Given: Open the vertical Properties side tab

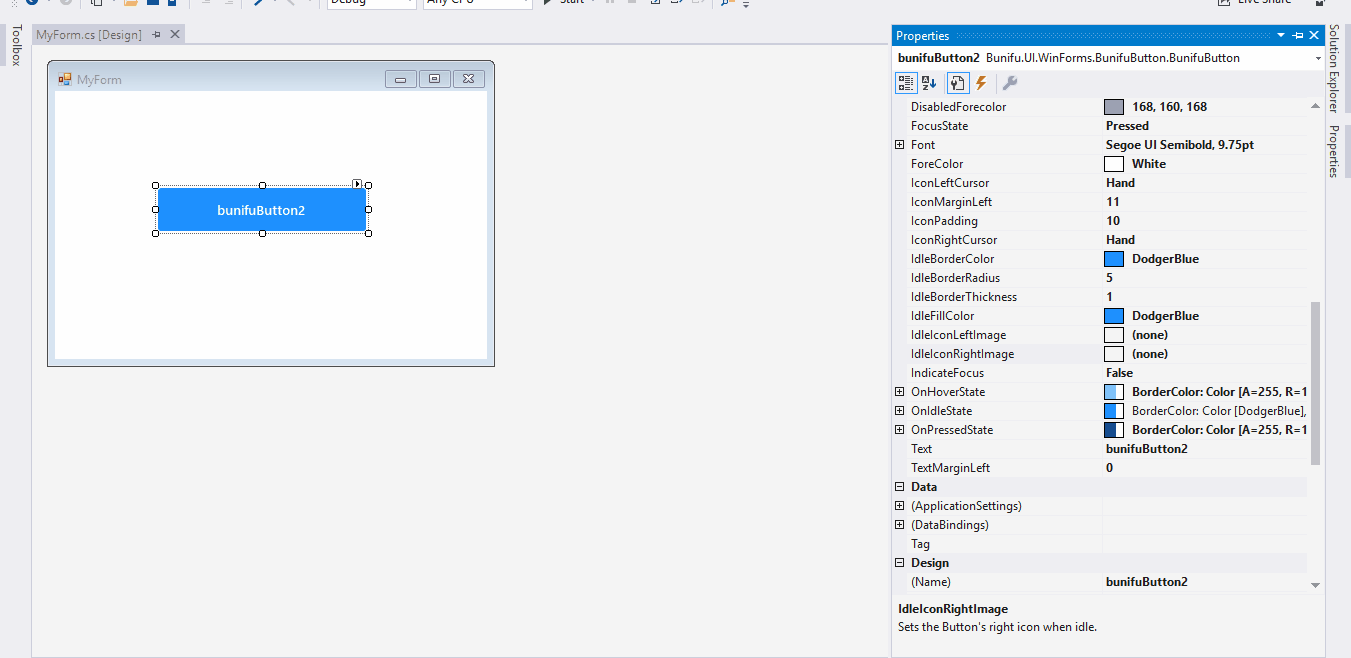Looking at the screenshot, I should [x=1334, y=152].
